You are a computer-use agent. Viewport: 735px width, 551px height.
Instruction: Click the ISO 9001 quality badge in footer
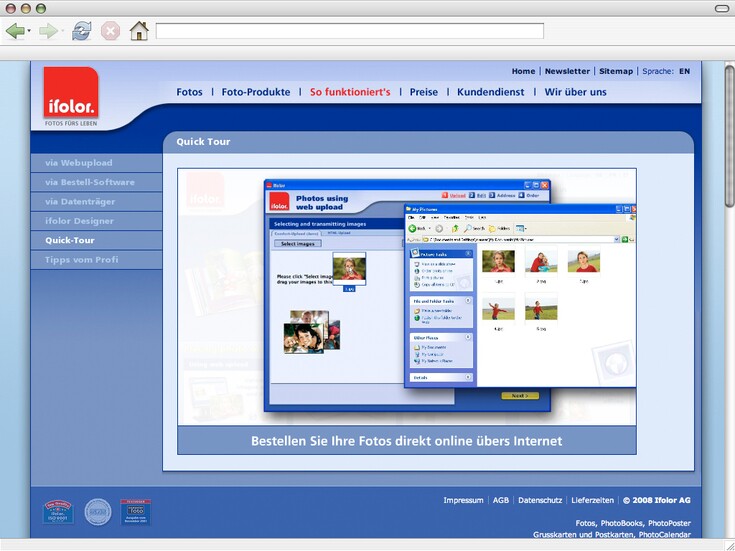pos(58,512)
